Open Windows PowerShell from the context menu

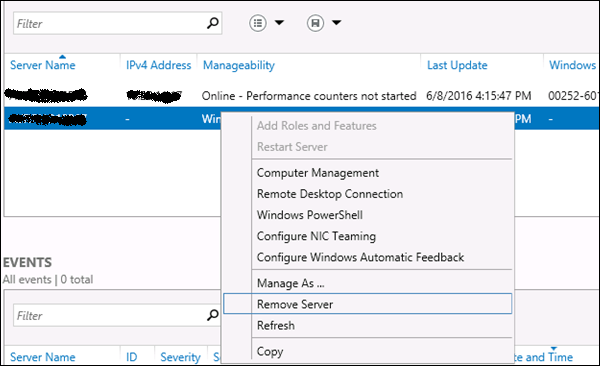(310, 215)
